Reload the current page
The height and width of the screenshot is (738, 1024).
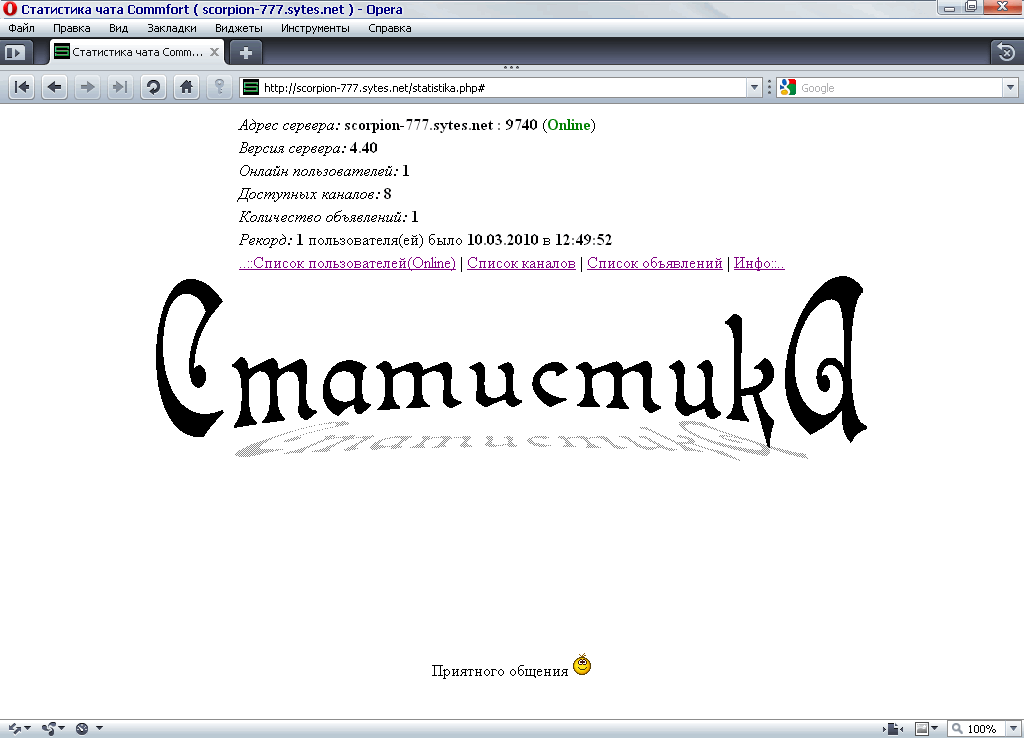153,87
